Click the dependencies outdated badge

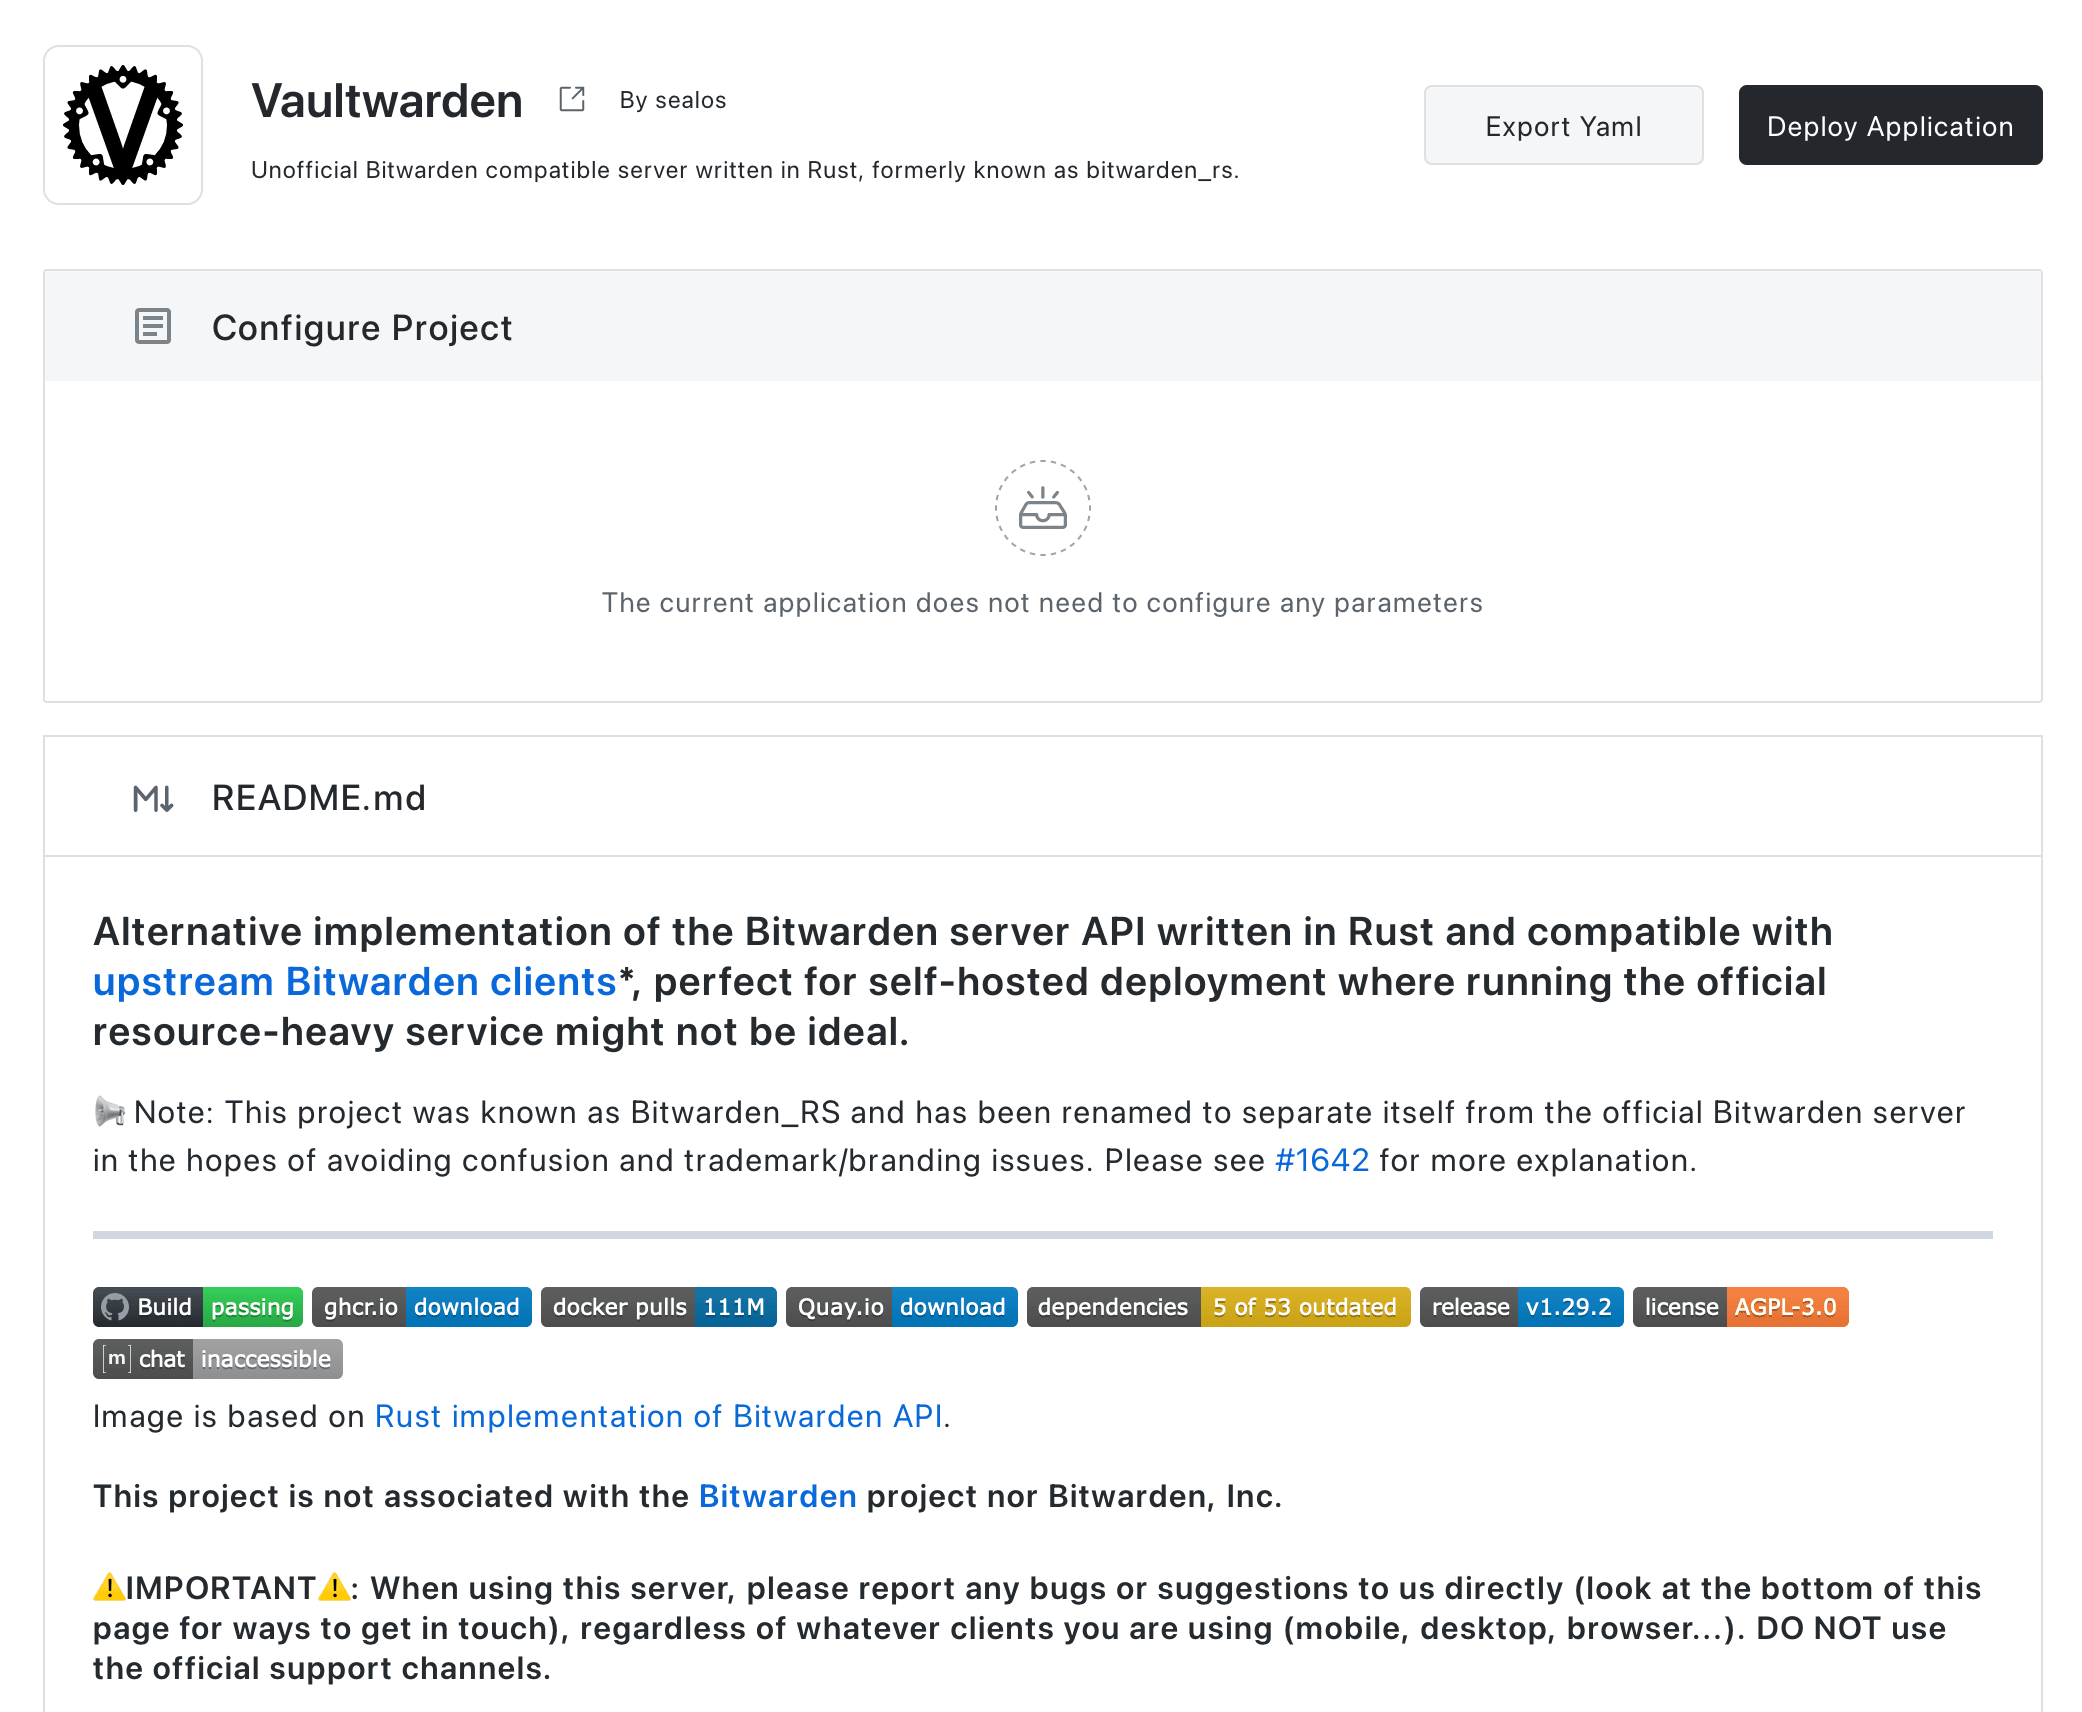(x=1218, y=1307)
